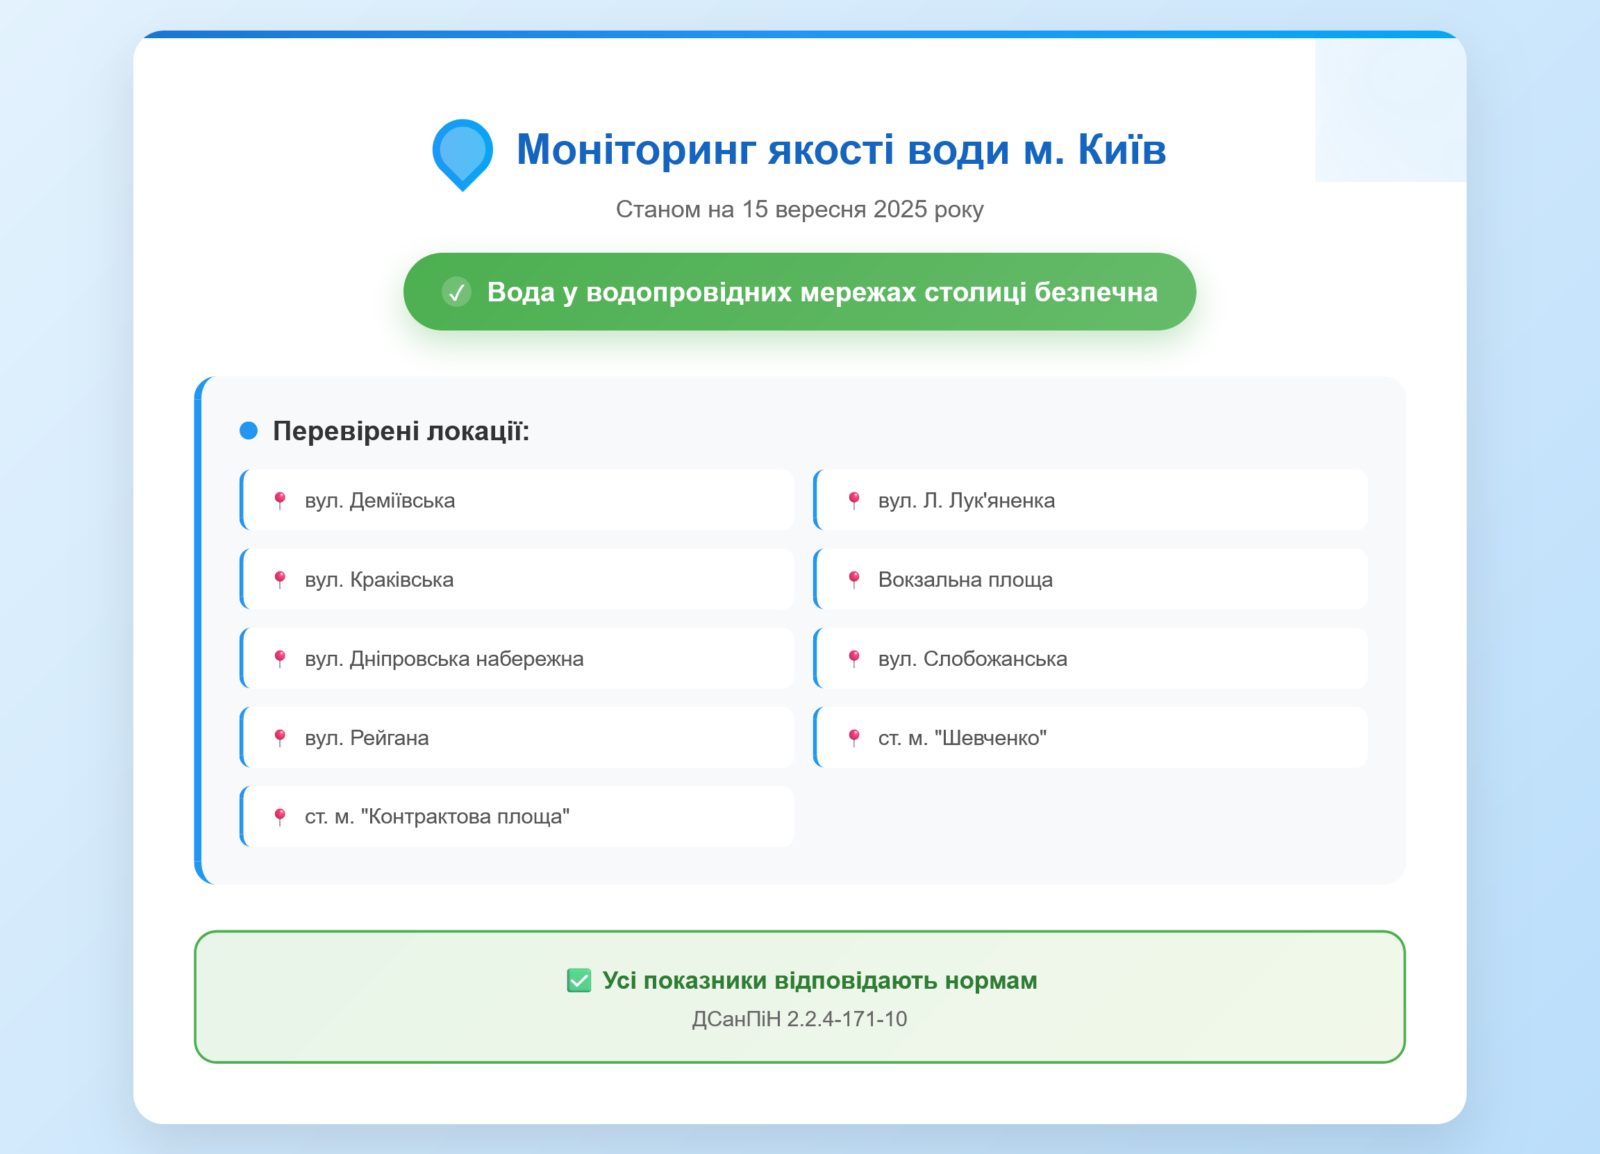Select the ст. м. "Контрактова площа" location
Screen dimensions: 1600x1154
[x=518, y=816]
